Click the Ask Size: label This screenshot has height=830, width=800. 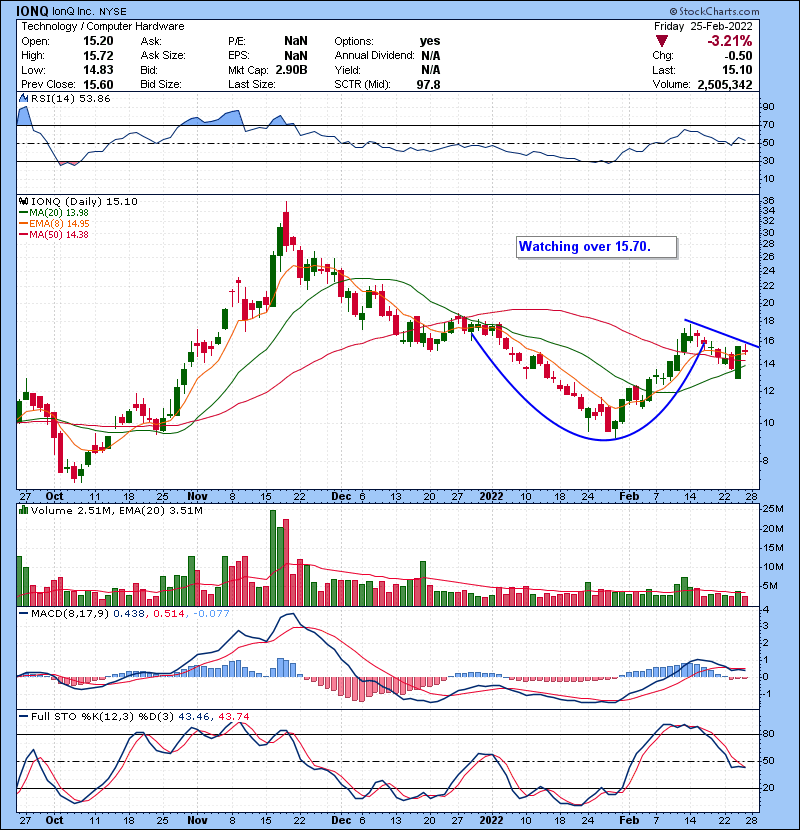pyautogui.click(x=163, y=56)
